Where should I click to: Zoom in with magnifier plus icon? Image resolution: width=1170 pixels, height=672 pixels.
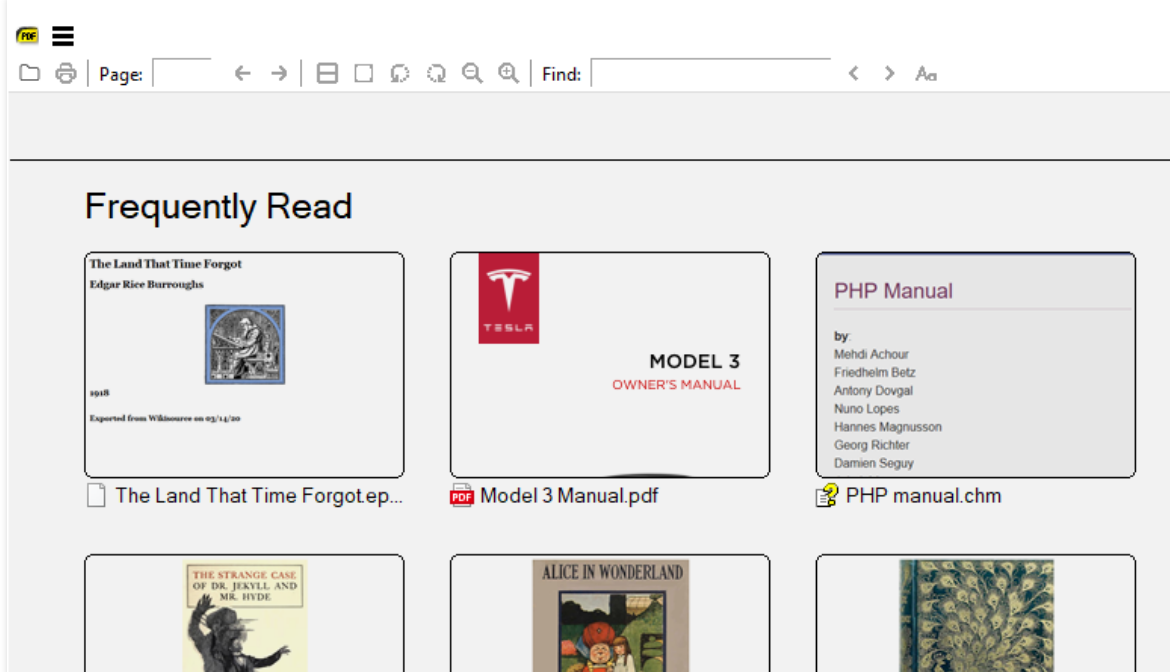pos(508,73)
